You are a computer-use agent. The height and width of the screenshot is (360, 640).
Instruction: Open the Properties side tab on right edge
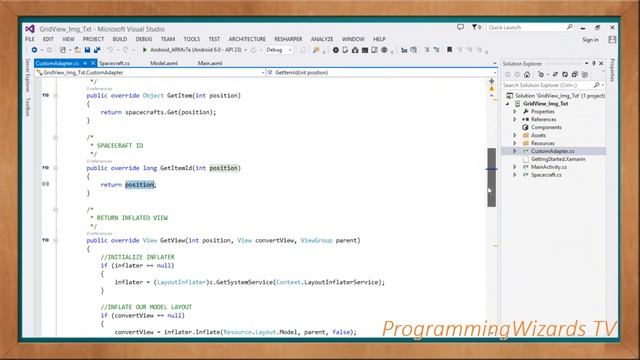point(612,70)
